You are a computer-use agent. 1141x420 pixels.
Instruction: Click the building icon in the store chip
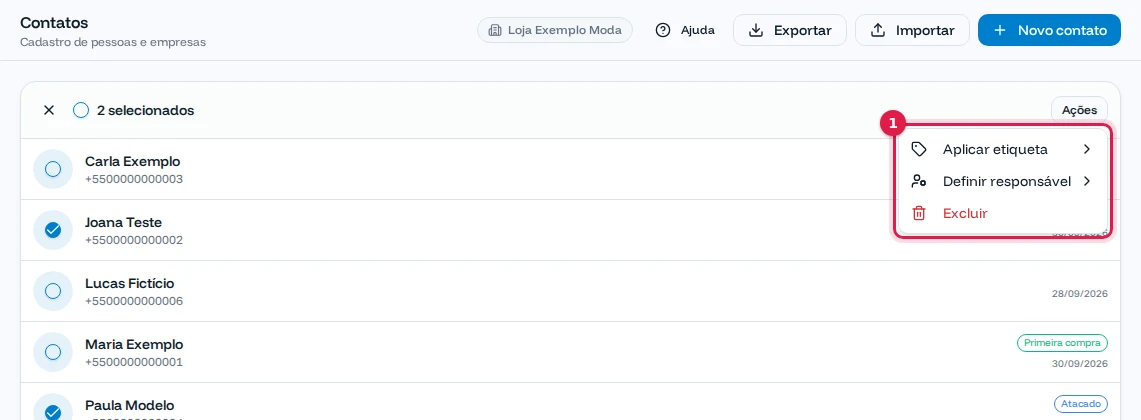coord(495,31)
